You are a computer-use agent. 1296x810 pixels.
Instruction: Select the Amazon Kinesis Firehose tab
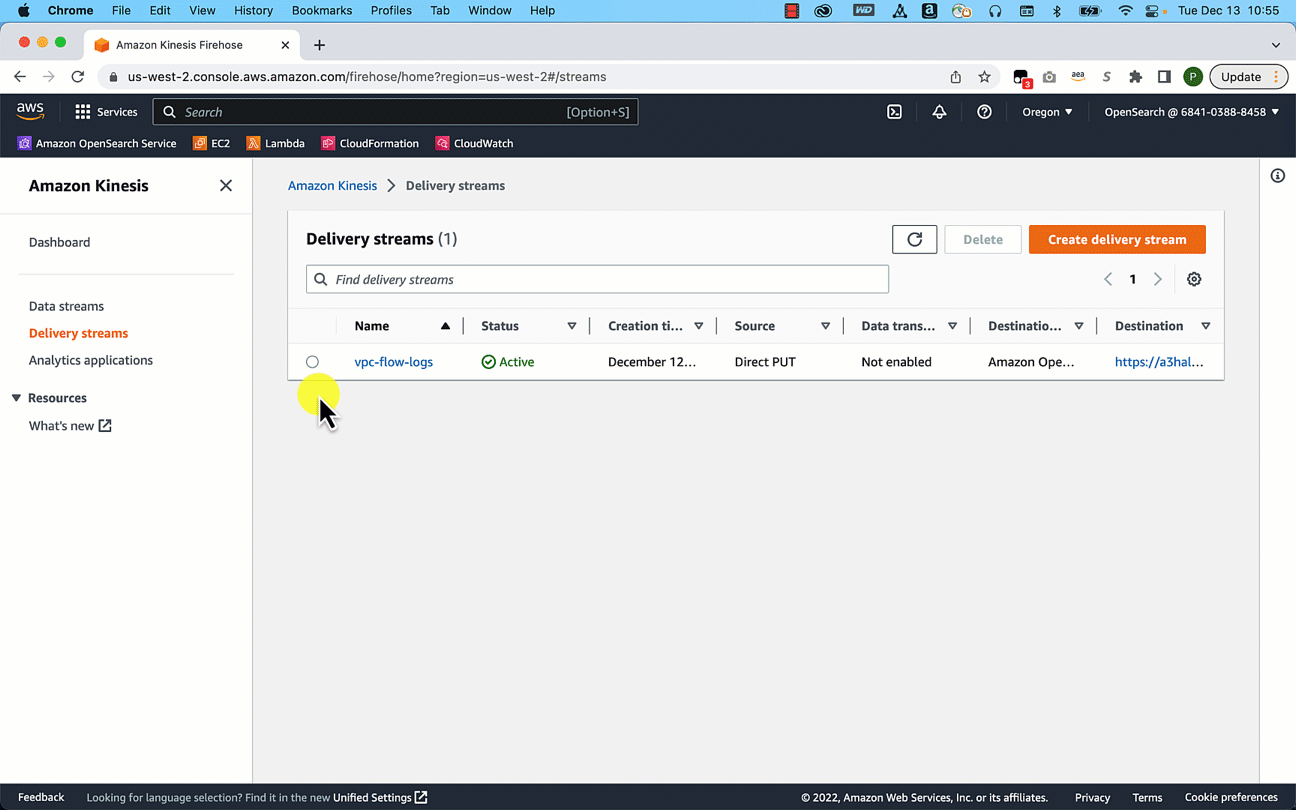[190, 45]
